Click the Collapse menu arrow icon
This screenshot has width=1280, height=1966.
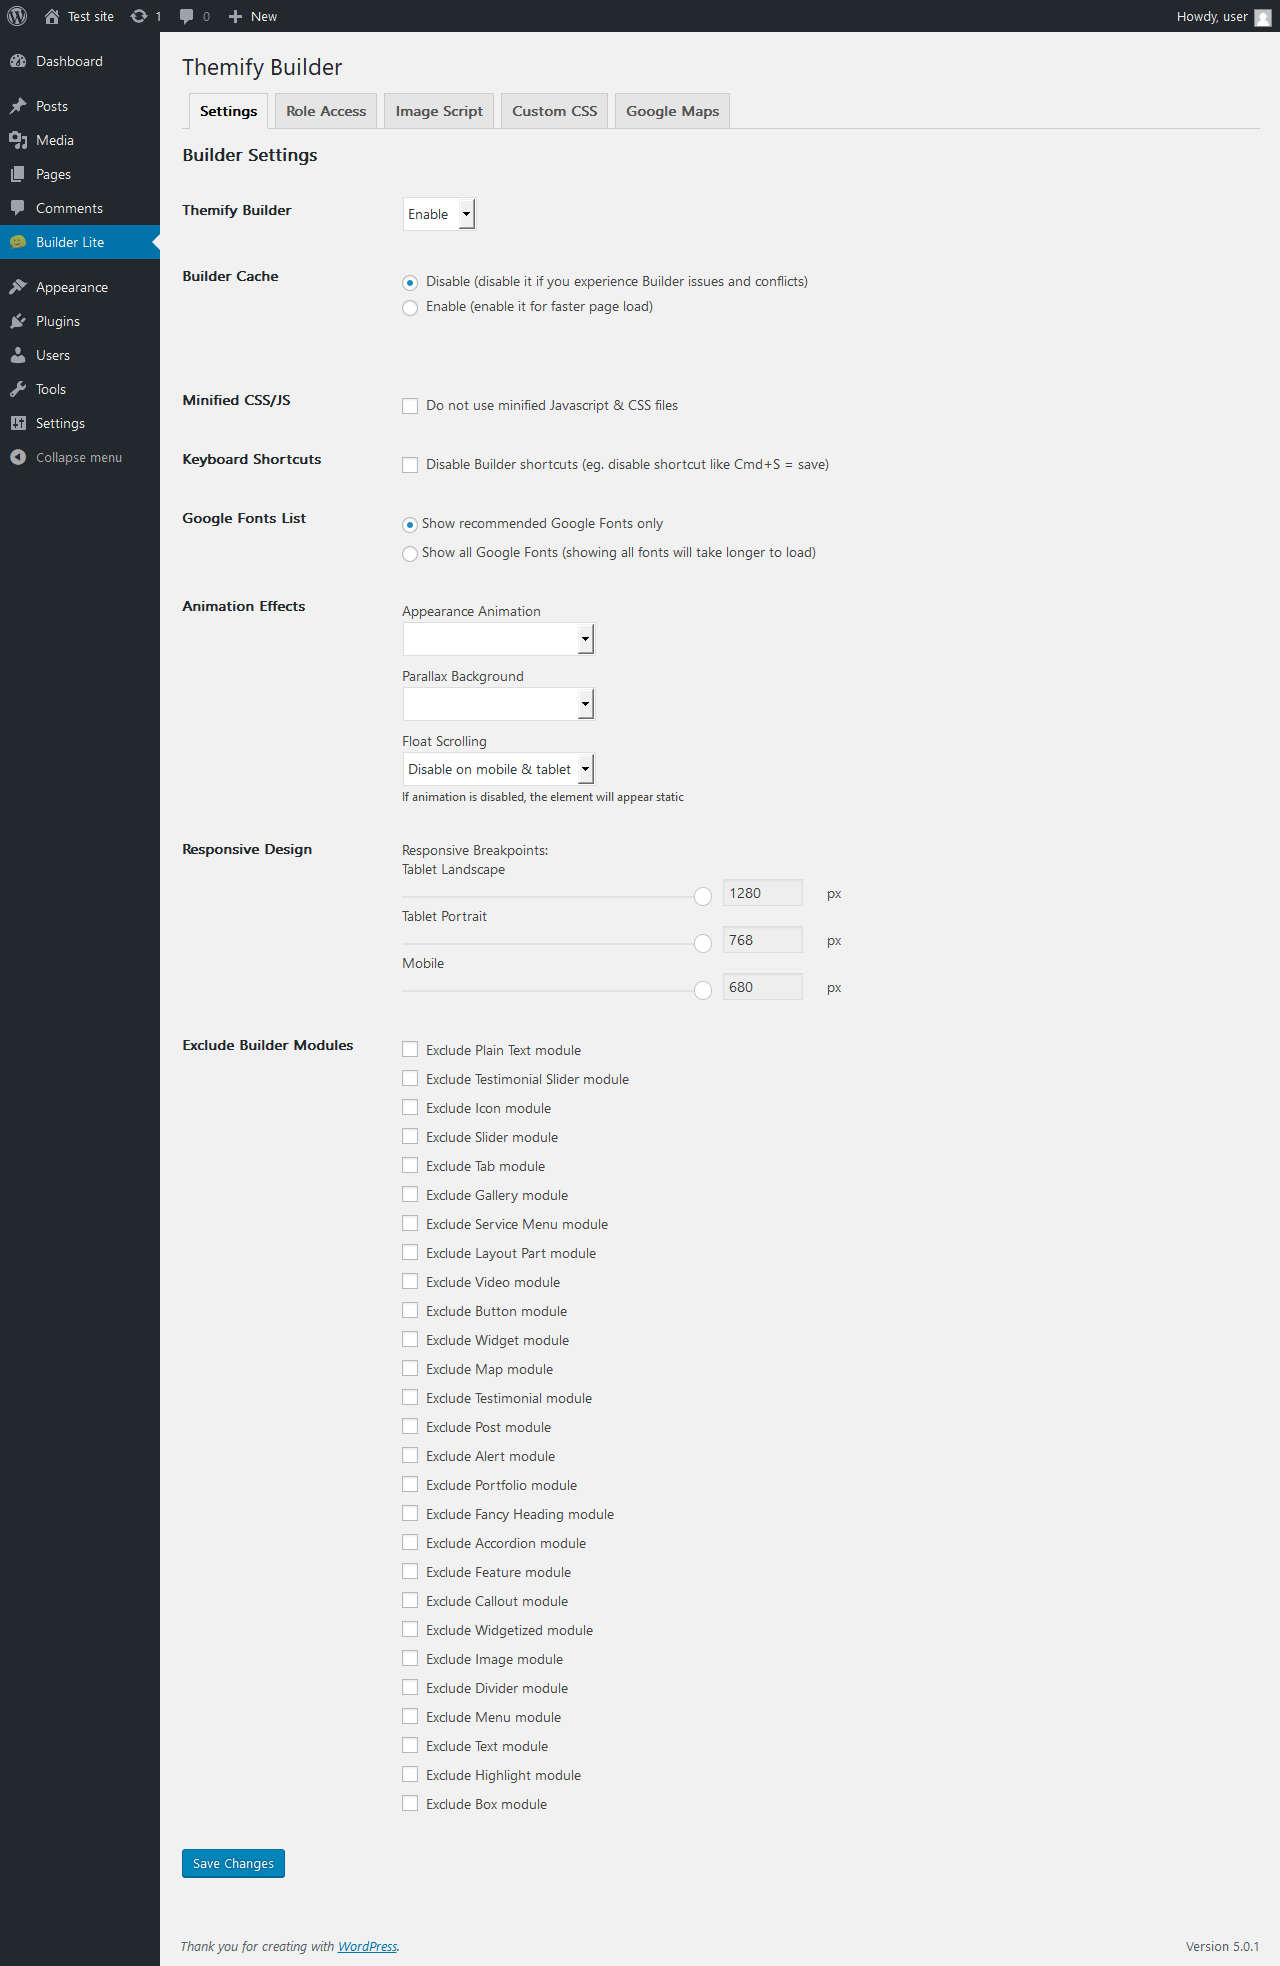click(18, 457)
